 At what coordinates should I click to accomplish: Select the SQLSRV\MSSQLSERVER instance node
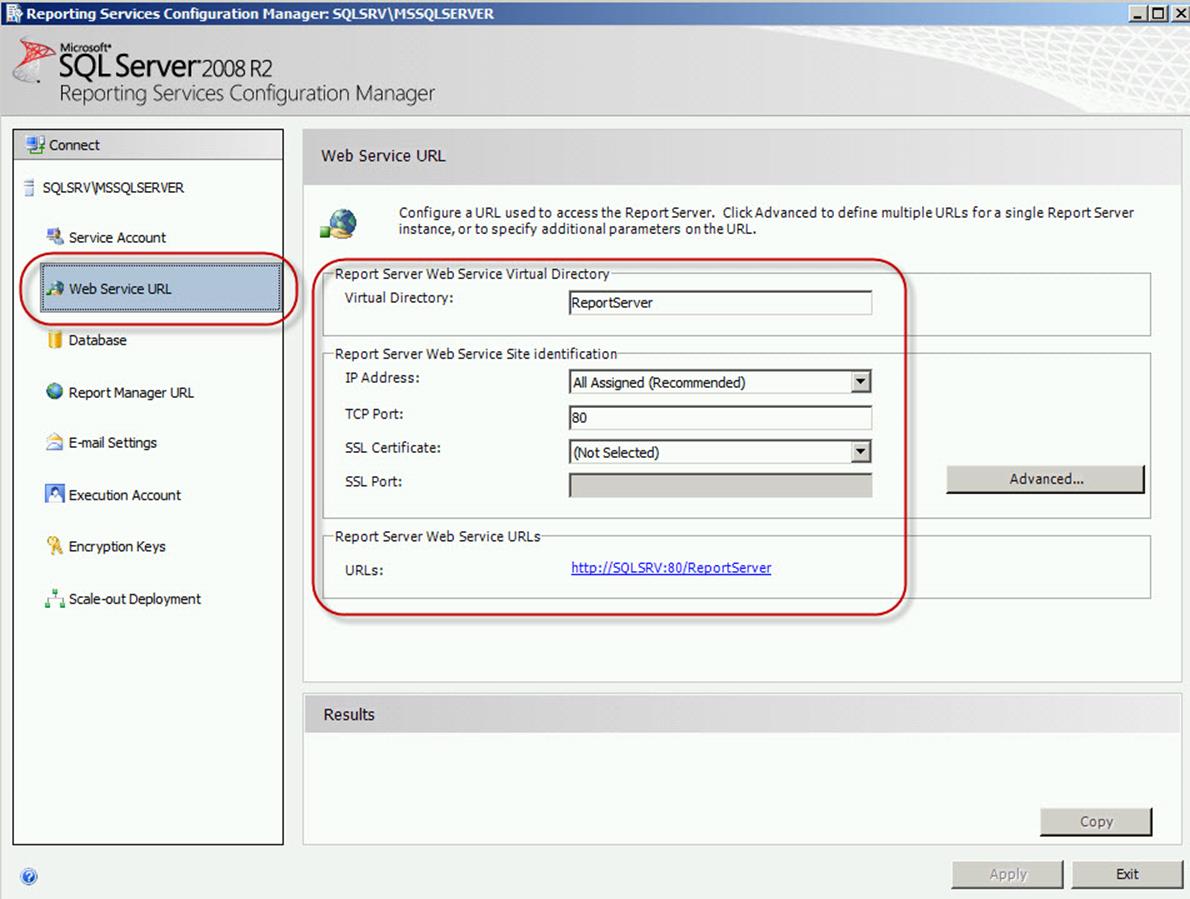click(112, 187)
